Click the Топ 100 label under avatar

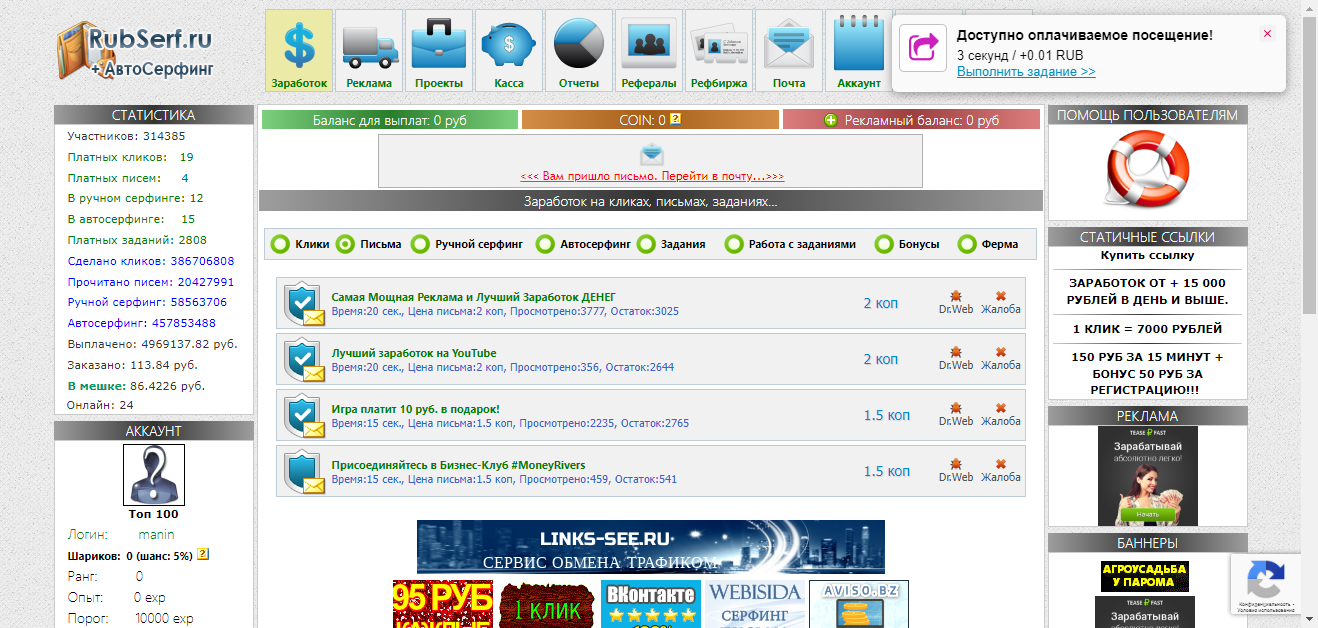click(x=154, y=514)
